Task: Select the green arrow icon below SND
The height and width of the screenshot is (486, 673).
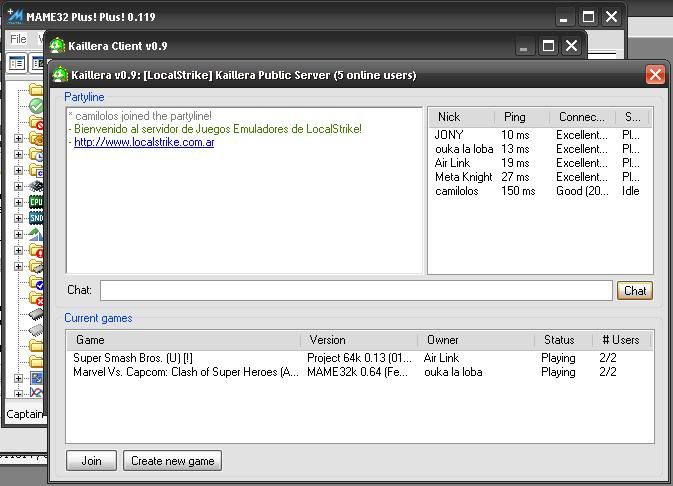Action: 36,234
